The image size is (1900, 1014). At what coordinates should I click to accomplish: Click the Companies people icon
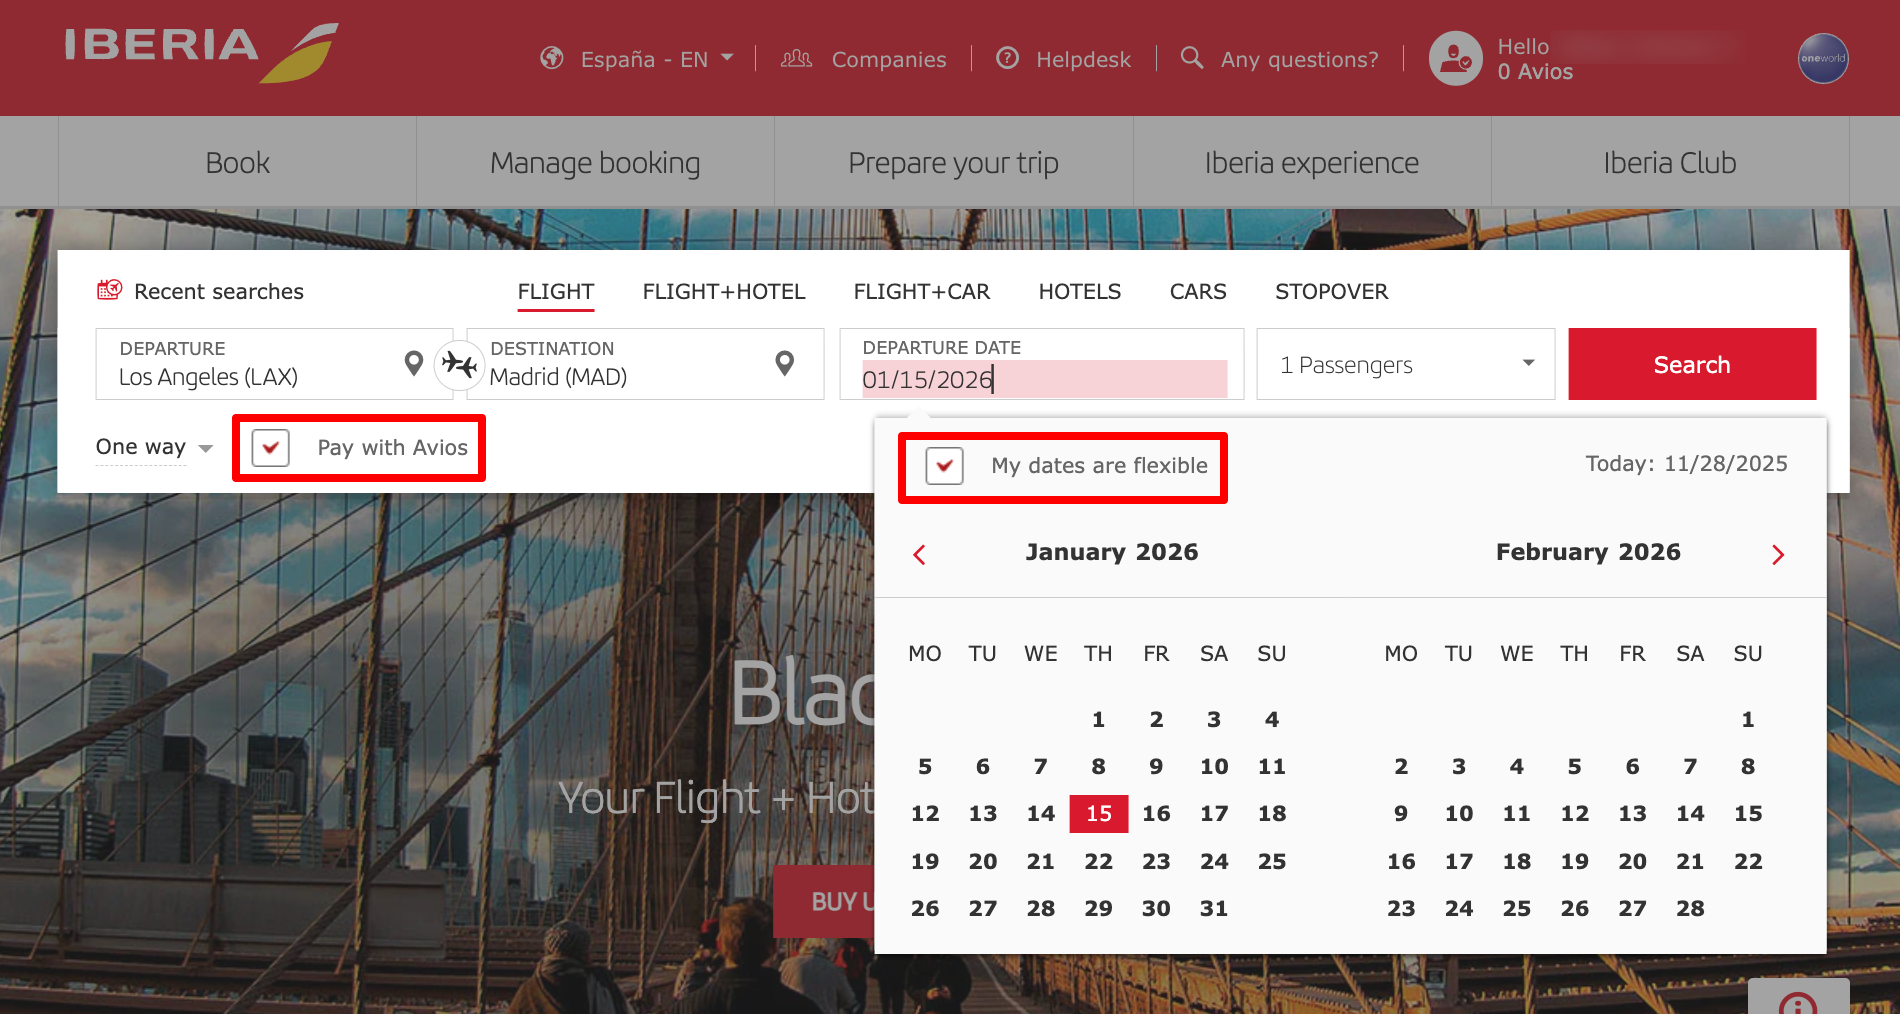pos(796,58)
